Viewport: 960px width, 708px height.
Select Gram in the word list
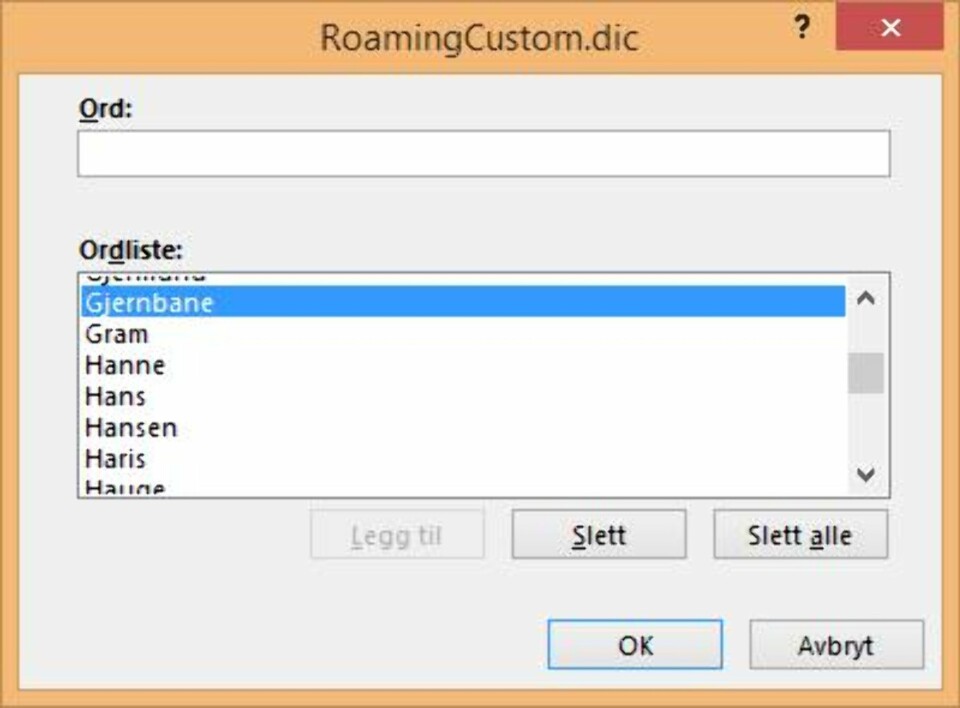pos(117,334)
